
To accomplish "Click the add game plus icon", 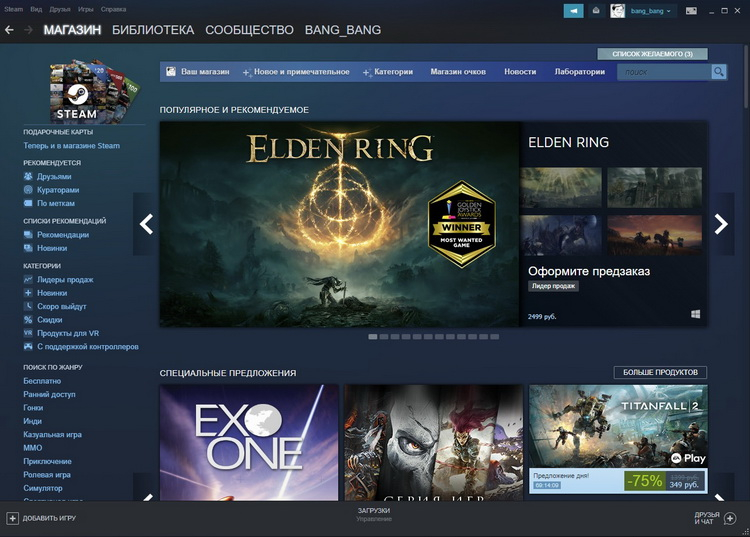I will click(x=12, y=518).
